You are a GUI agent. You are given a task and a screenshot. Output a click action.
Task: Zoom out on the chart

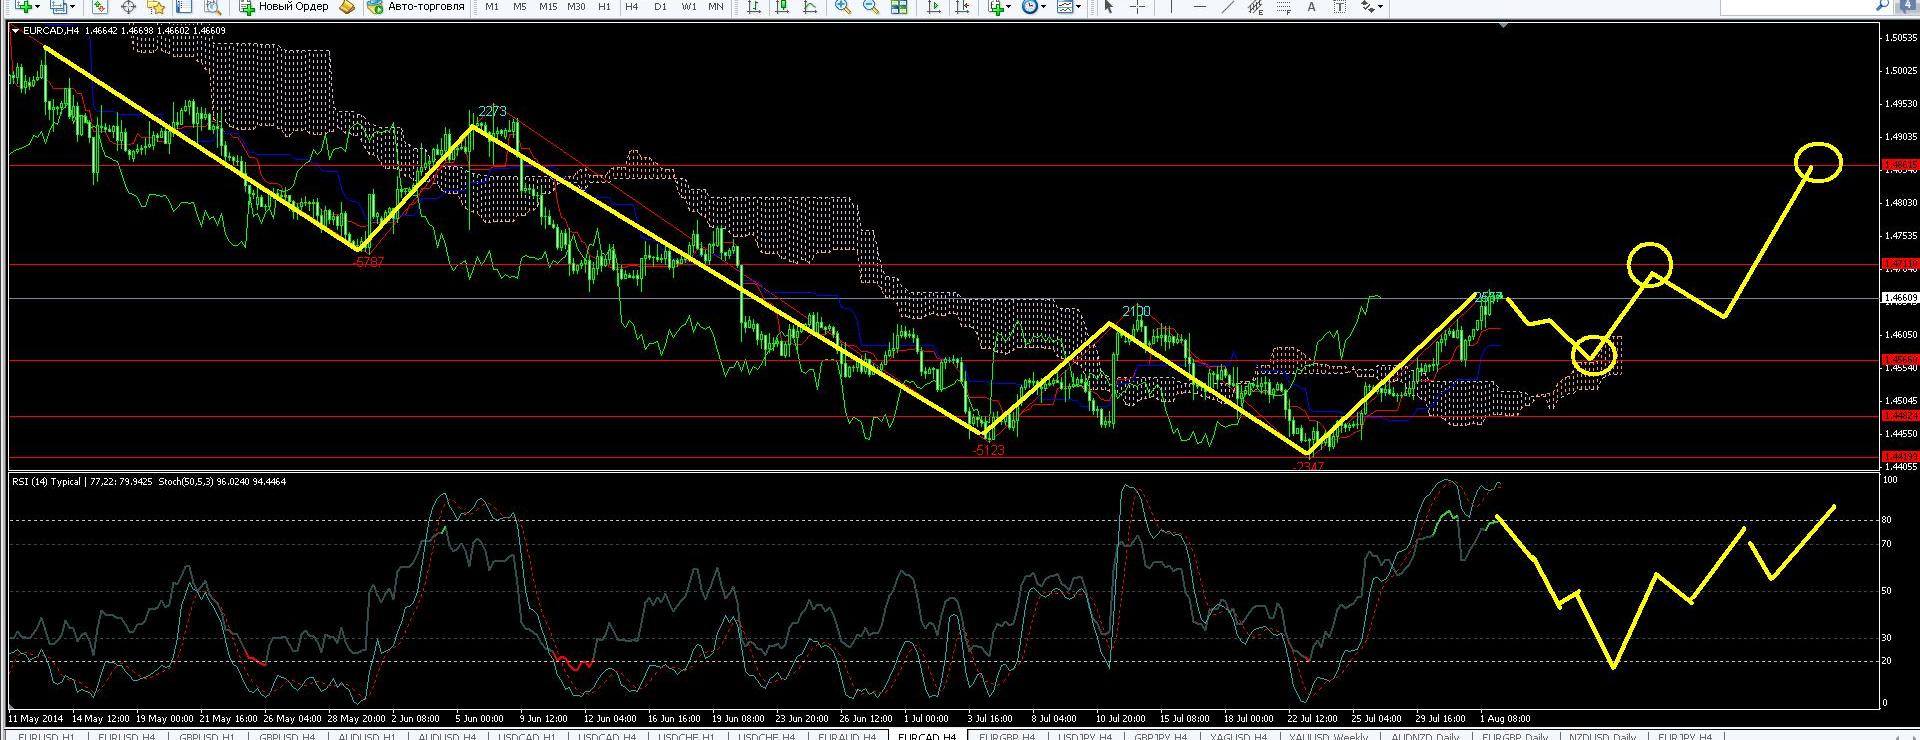[x=871, y=6]
